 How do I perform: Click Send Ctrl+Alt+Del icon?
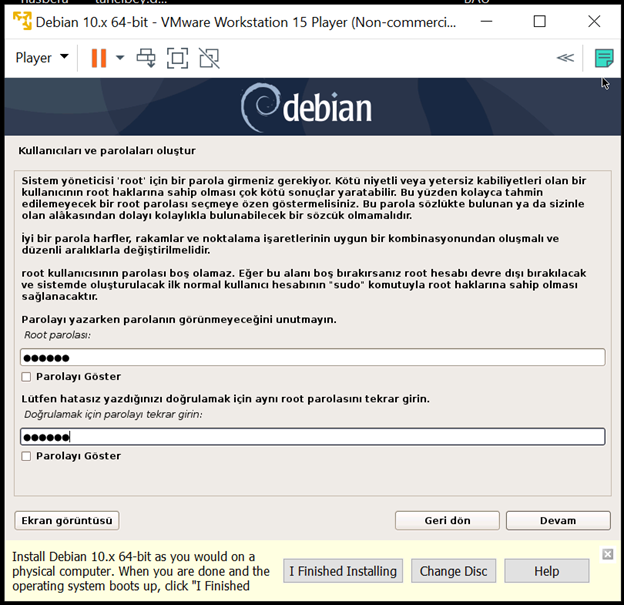pyautogui.click(x=146, y=58)
